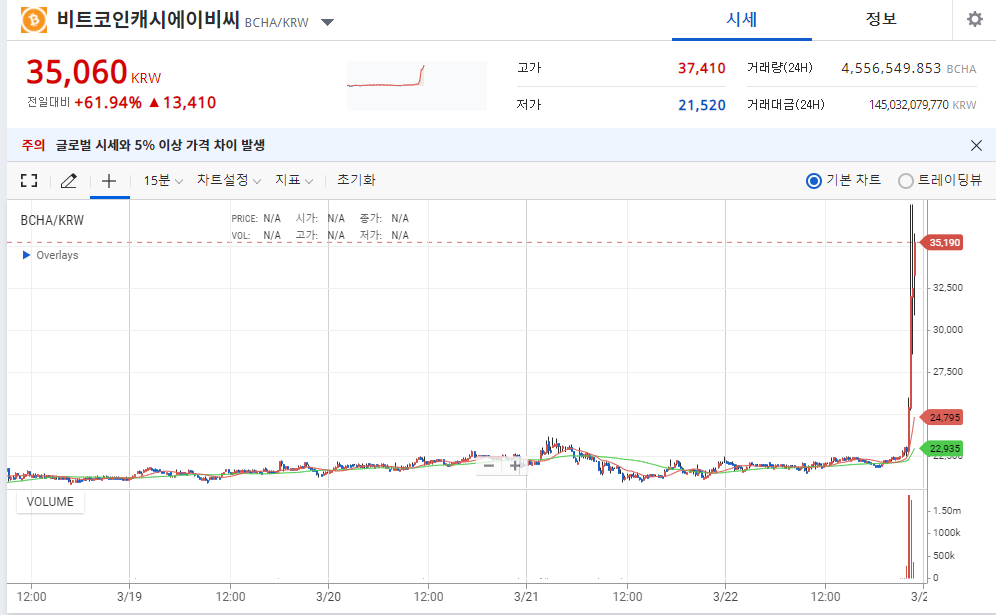The image size is (996, 615).
Task: Click the mini price sparkline chart
Action: pyautogui.click(x=417, y=86)
